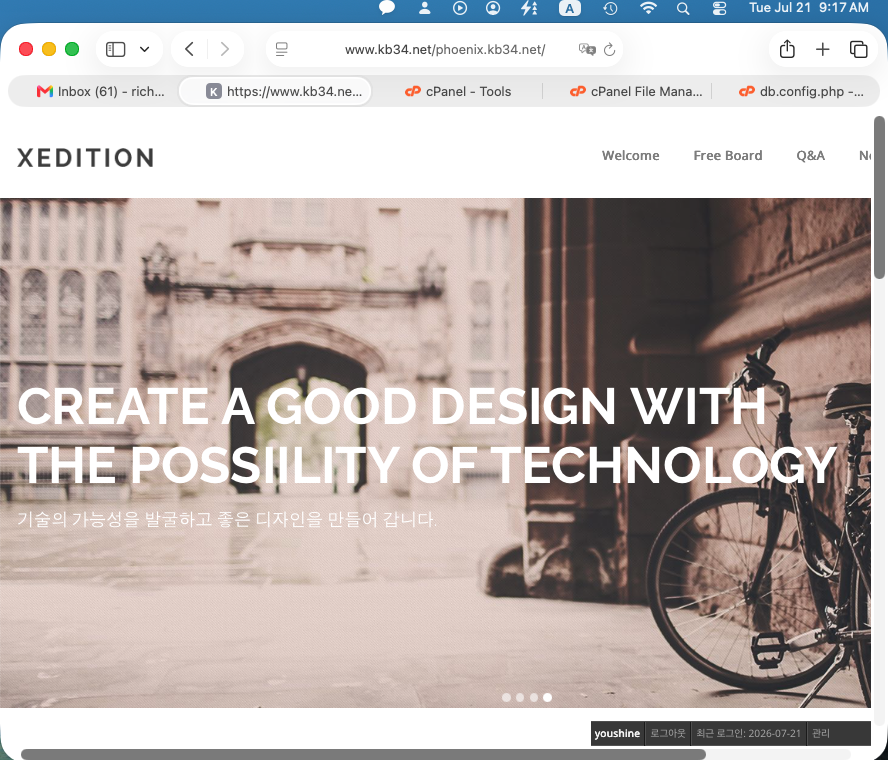Select the fourth slider dot
The width and height of the screenshot is (888, 760).
click(x=547, y=697)
